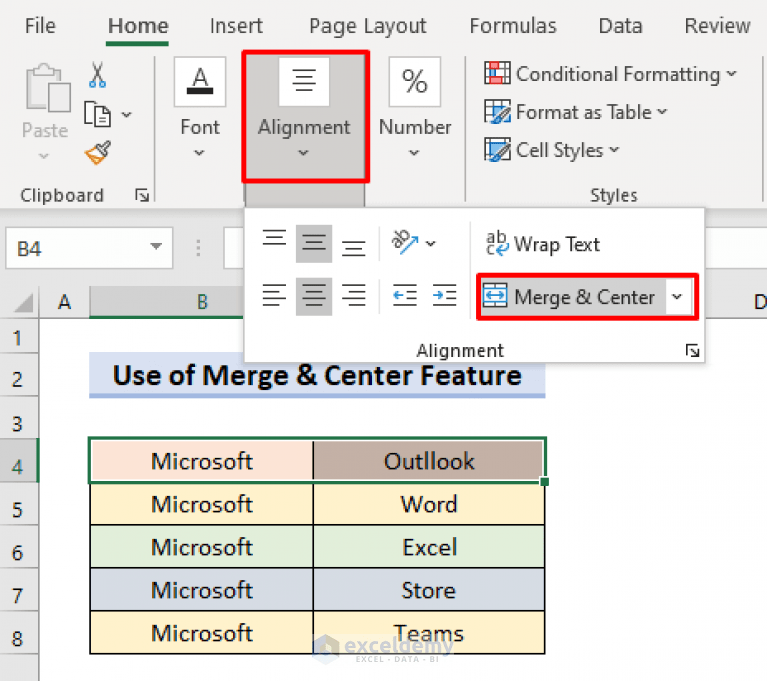
Task: Switch to the Data tab
Action: click(x=620, y=26)
